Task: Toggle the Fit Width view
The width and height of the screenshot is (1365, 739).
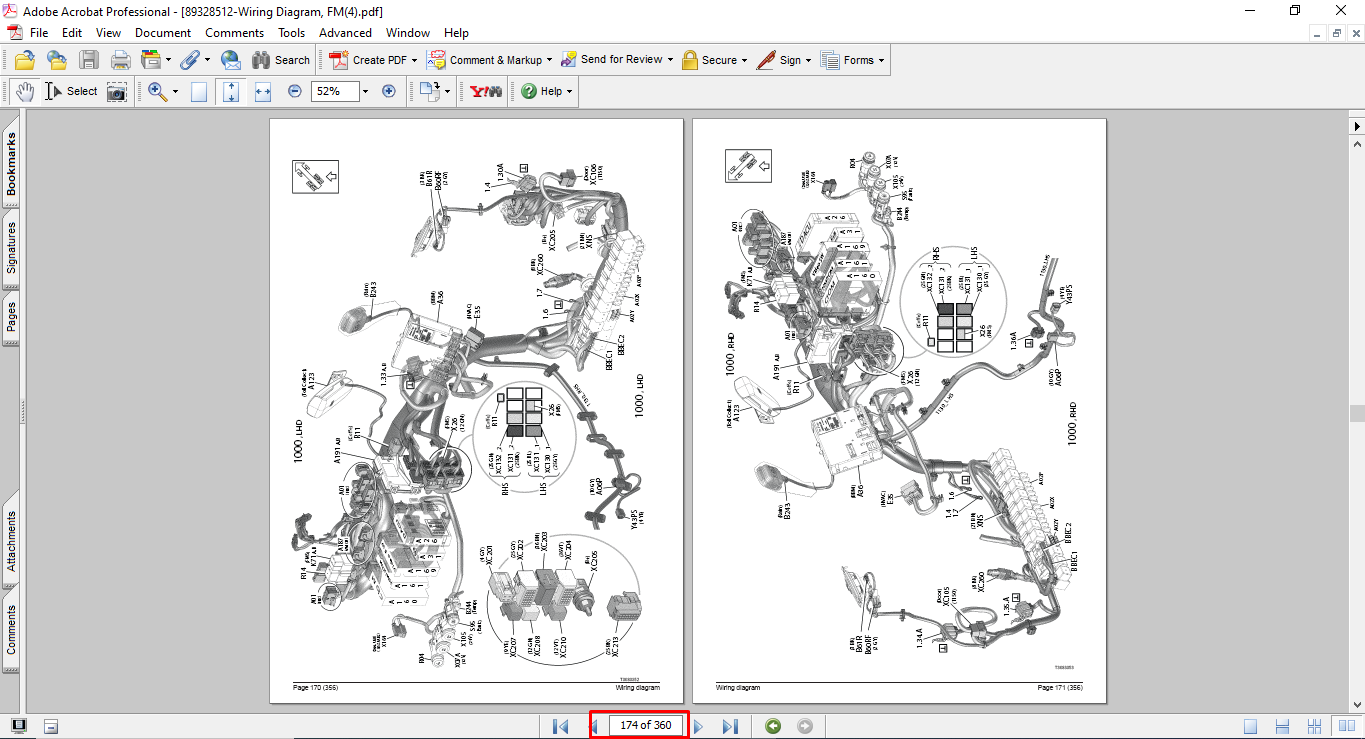Action: [263, 92]
